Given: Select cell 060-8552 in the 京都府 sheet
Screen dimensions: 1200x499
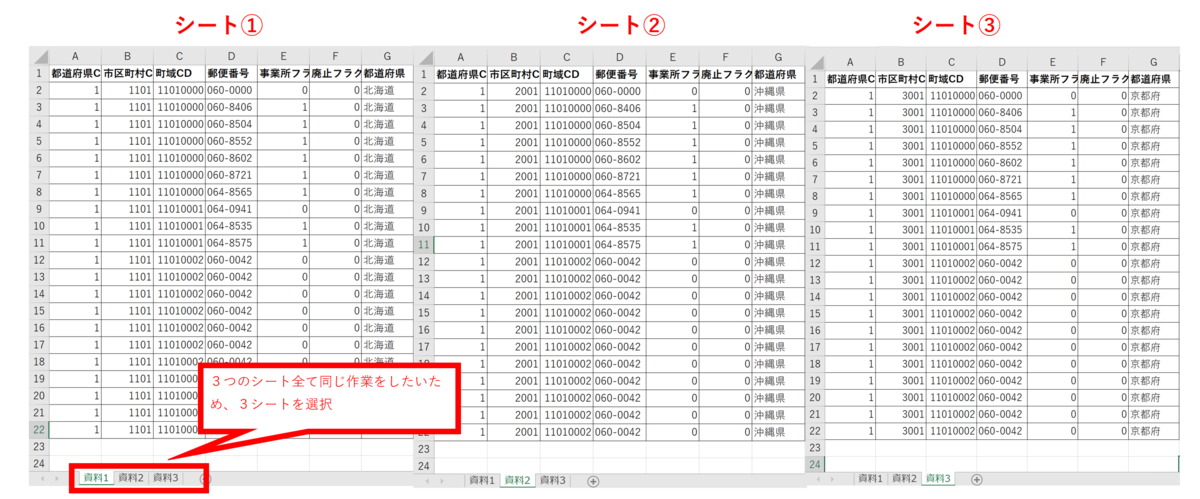Looking at the screenshot, I should click(x=1002, y=146).
